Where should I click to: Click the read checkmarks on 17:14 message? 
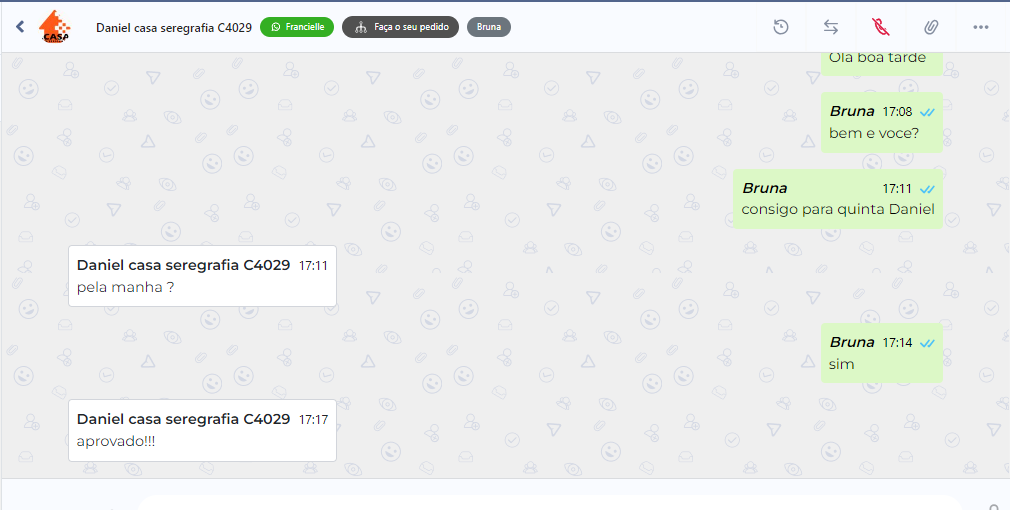click(x=927, y=343)
